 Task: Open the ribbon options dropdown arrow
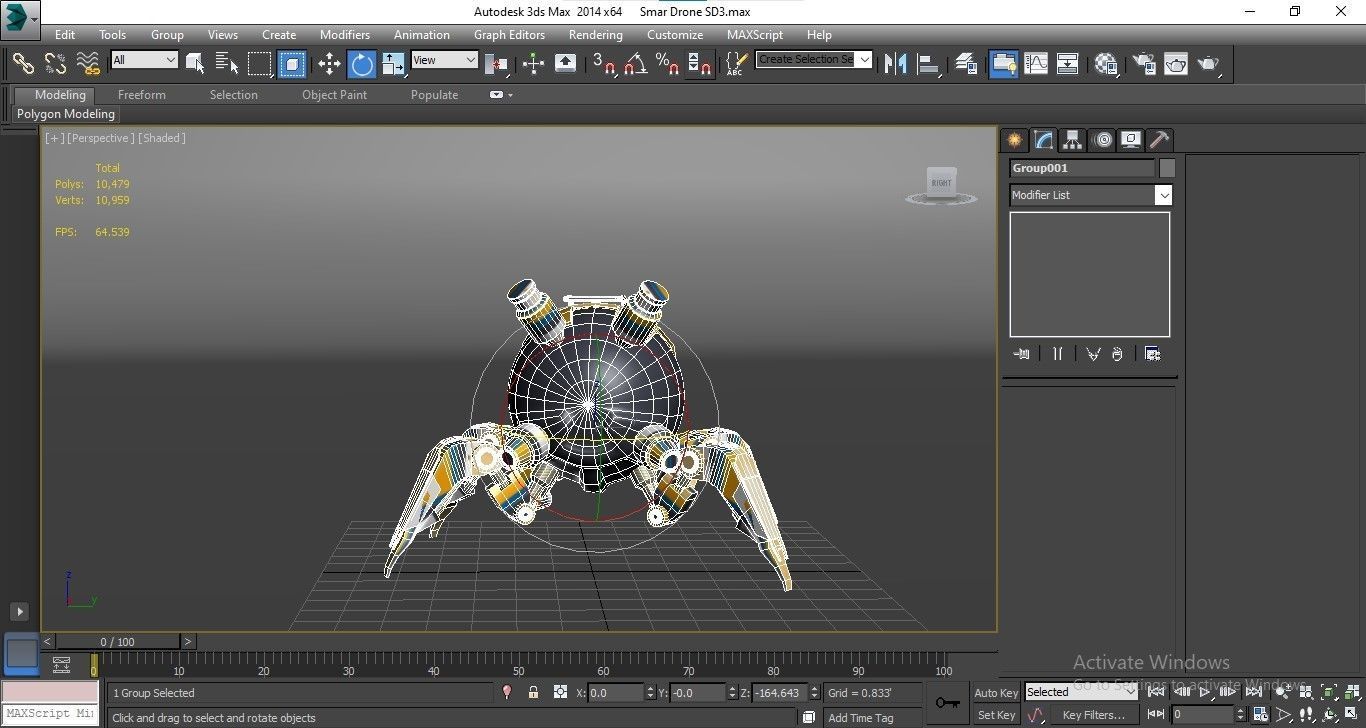pos(510,95)
